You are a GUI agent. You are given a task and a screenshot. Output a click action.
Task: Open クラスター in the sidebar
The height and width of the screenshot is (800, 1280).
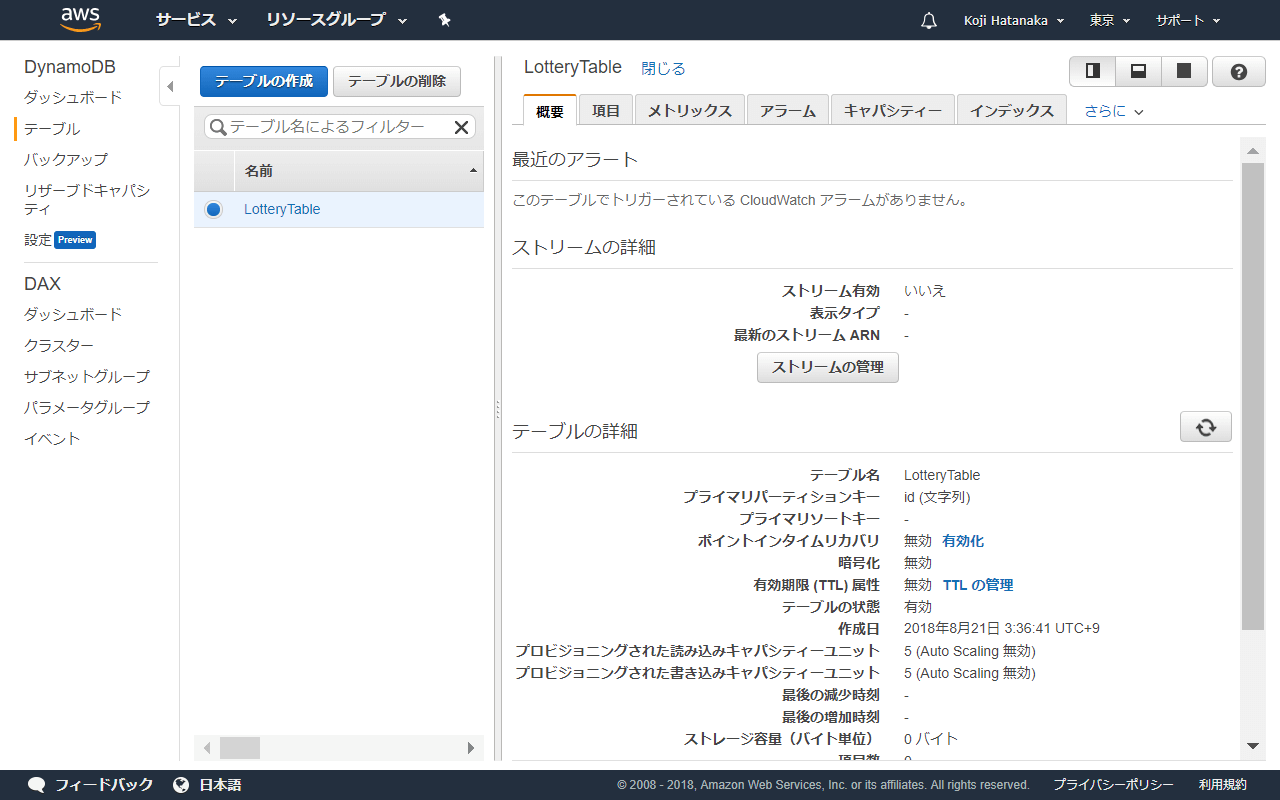59,345
